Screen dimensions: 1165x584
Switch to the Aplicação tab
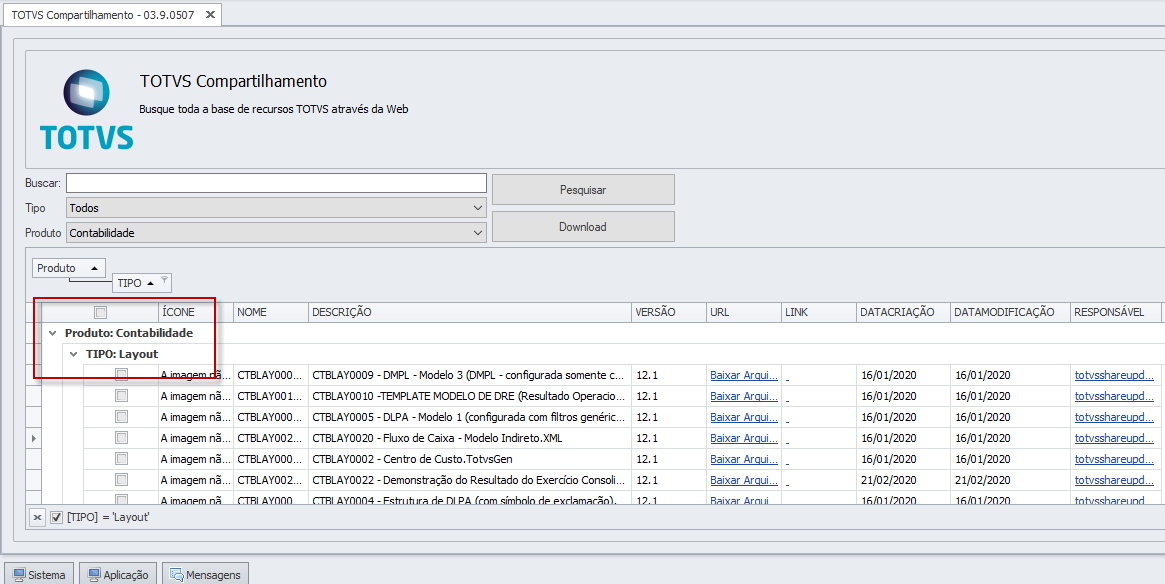[118, 575]
